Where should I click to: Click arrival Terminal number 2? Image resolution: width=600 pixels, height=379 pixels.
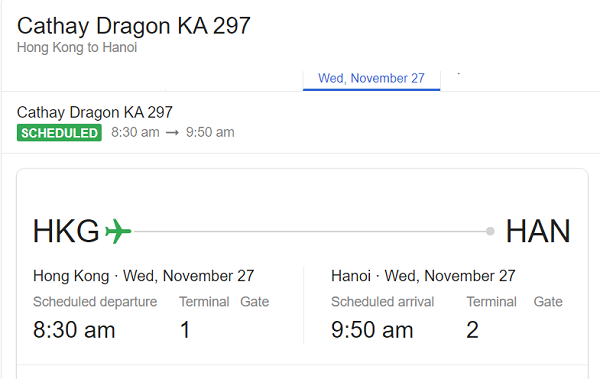coord(472,330)
